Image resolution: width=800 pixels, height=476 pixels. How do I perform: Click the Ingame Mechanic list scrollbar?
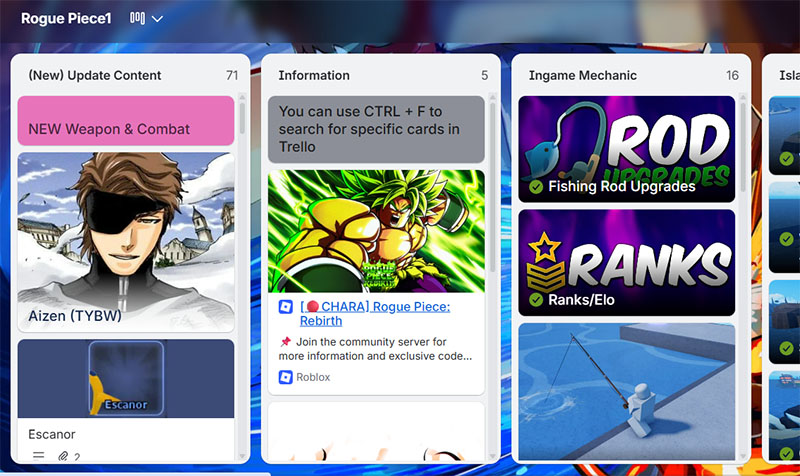[743, 147]
